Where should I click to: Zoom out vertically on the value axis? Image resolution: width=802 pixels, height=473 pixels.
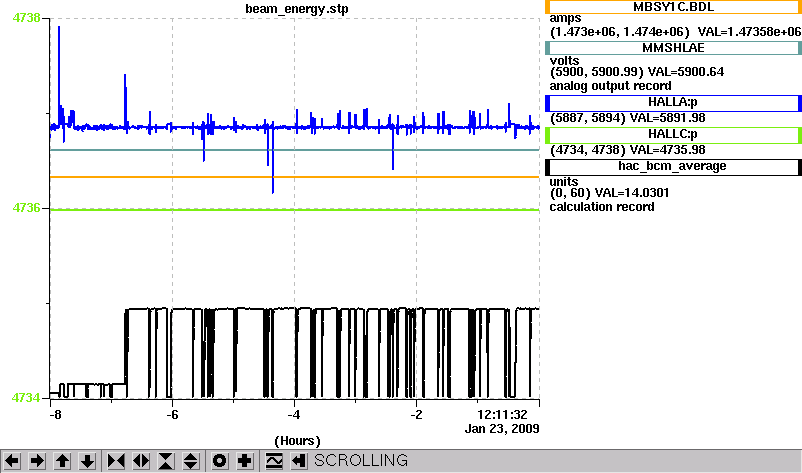click(191, 461)
